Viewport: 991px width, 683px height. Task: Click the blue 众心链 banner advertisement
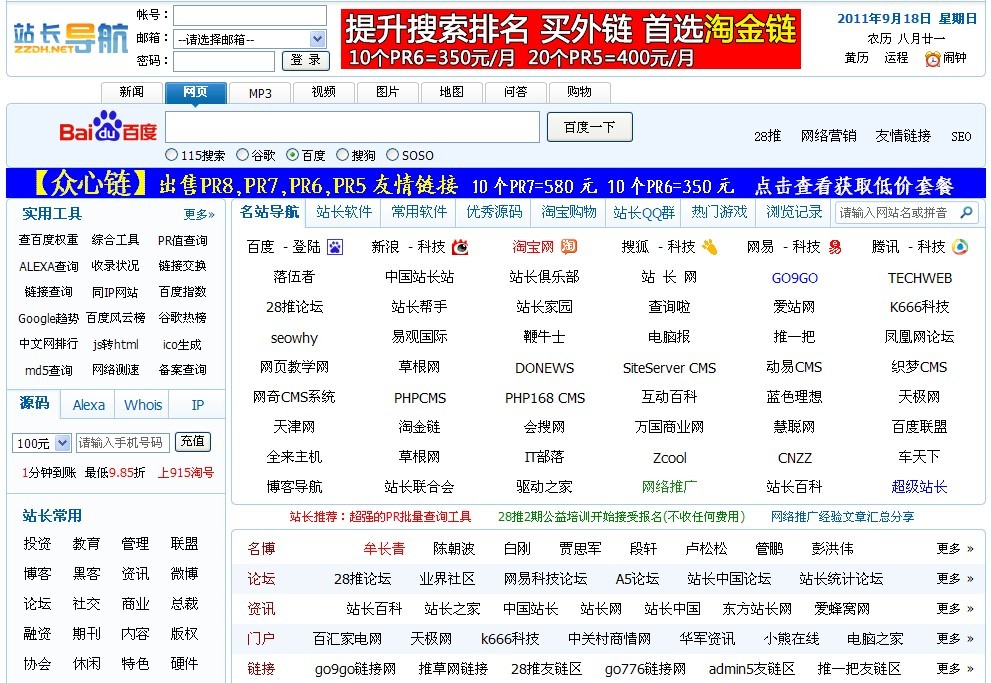click(496, 184)
